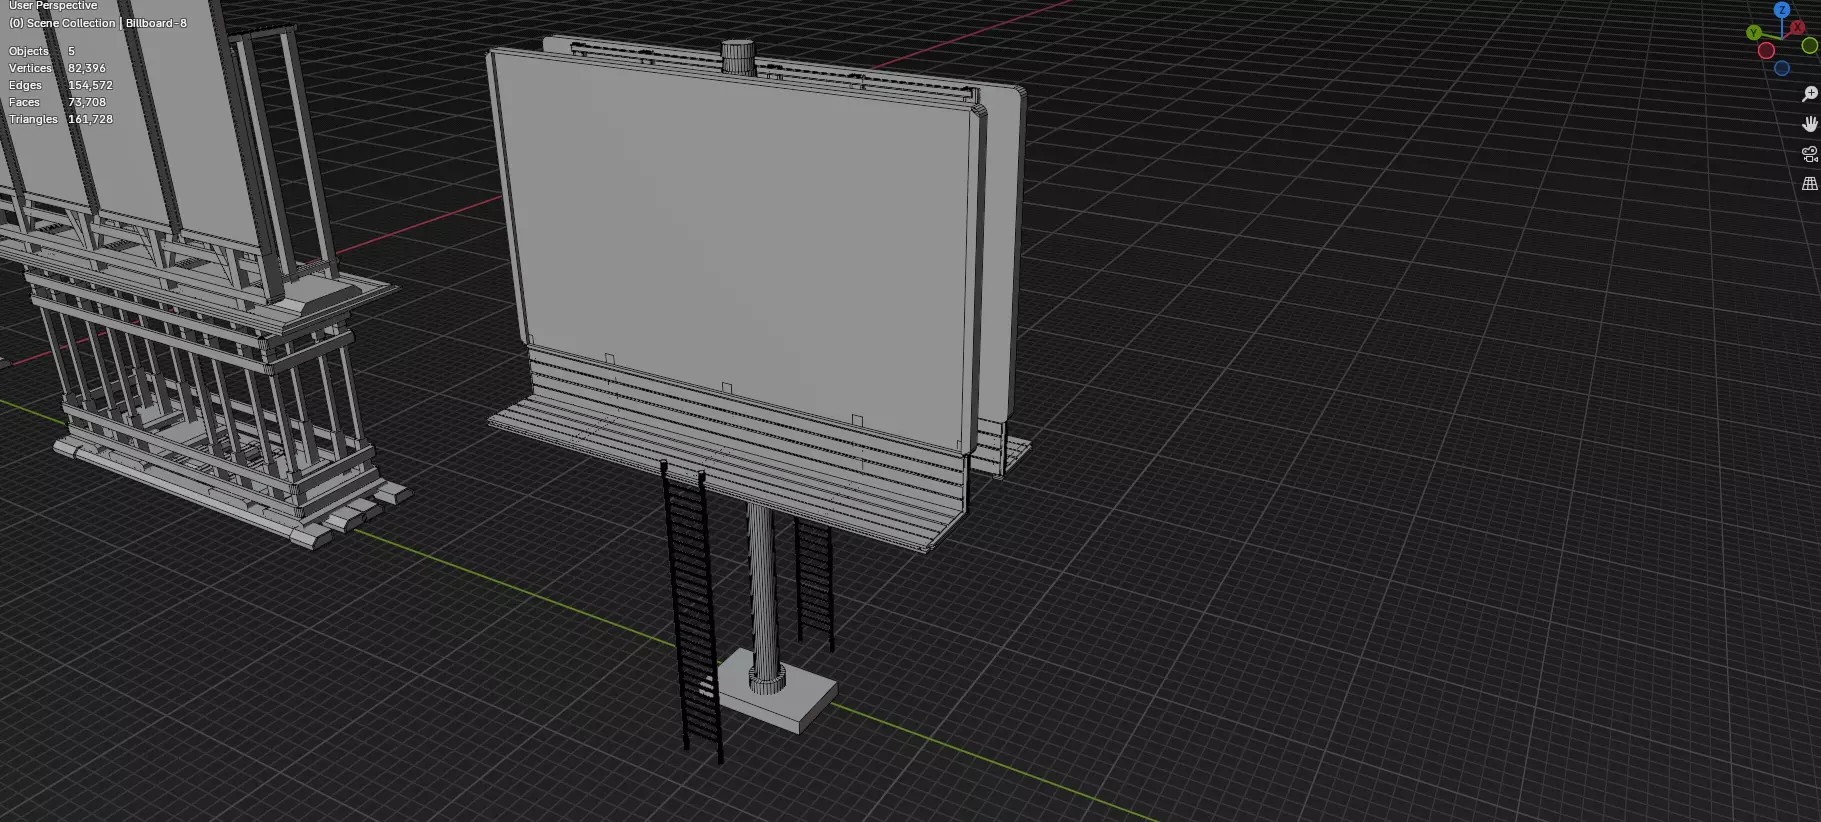Image resolution: width=1821 pixels, height=822 pixels.
Task: Activate the pan hand viewport control
Action: [x=1809, y=124]
